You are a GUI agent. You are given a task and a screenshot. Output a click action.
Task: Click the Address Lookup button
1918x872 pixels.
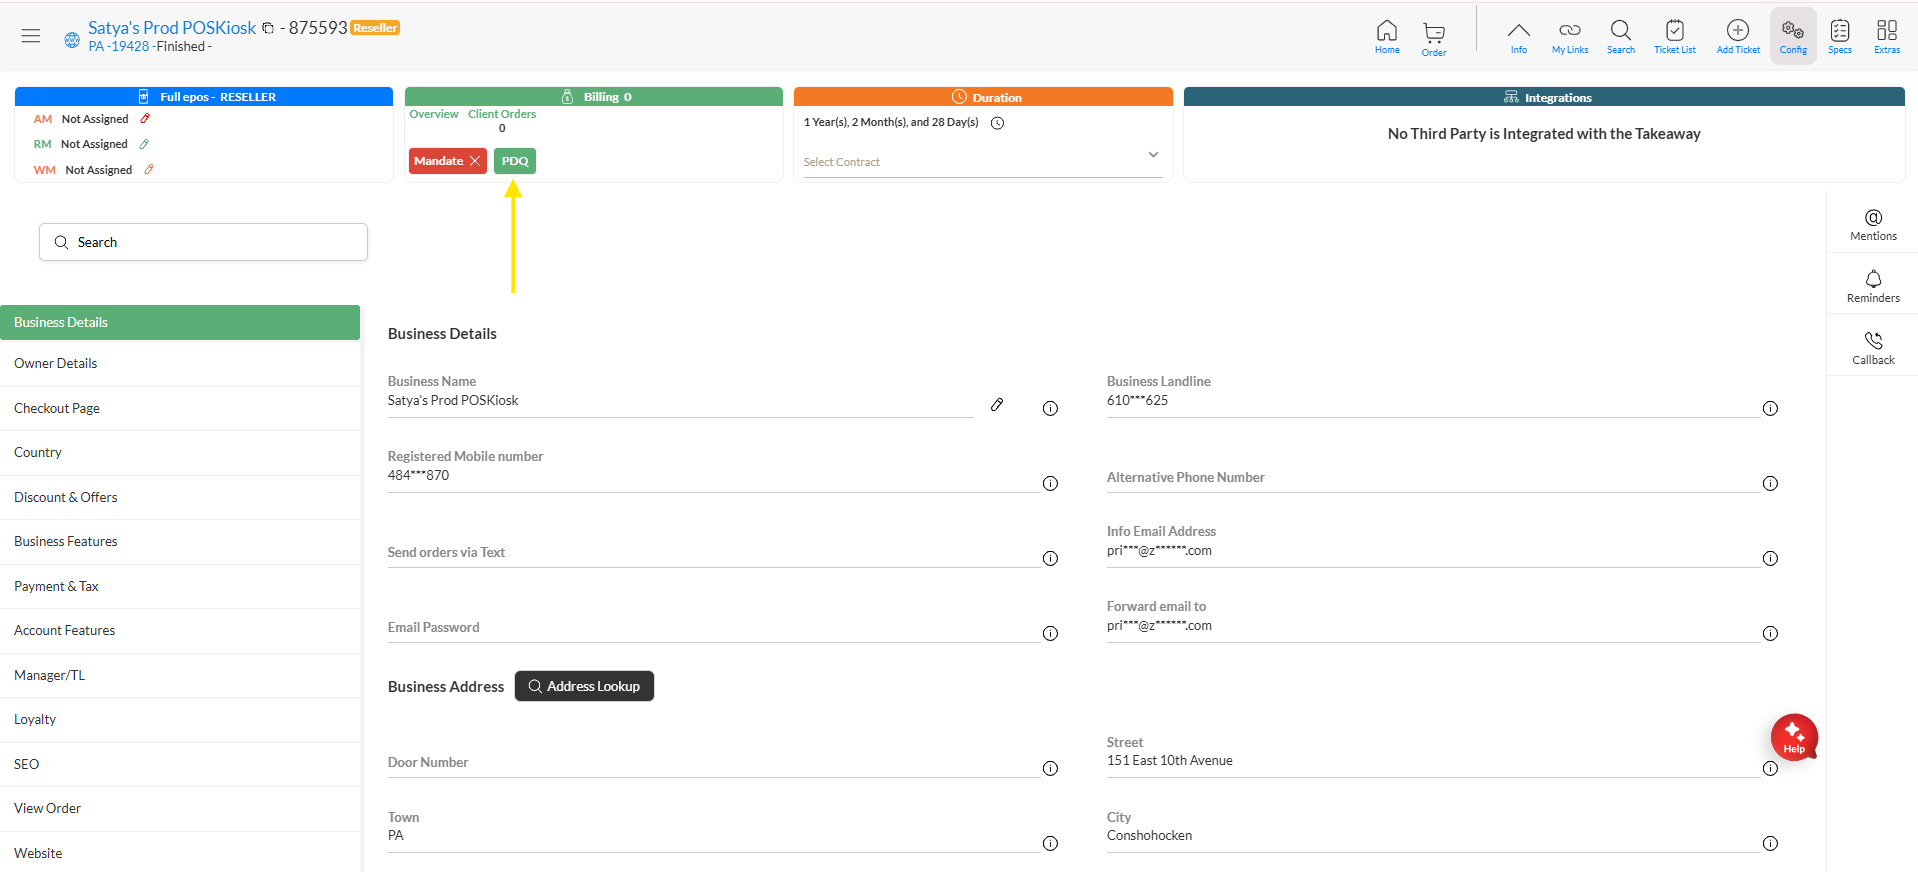pos(584,686)
